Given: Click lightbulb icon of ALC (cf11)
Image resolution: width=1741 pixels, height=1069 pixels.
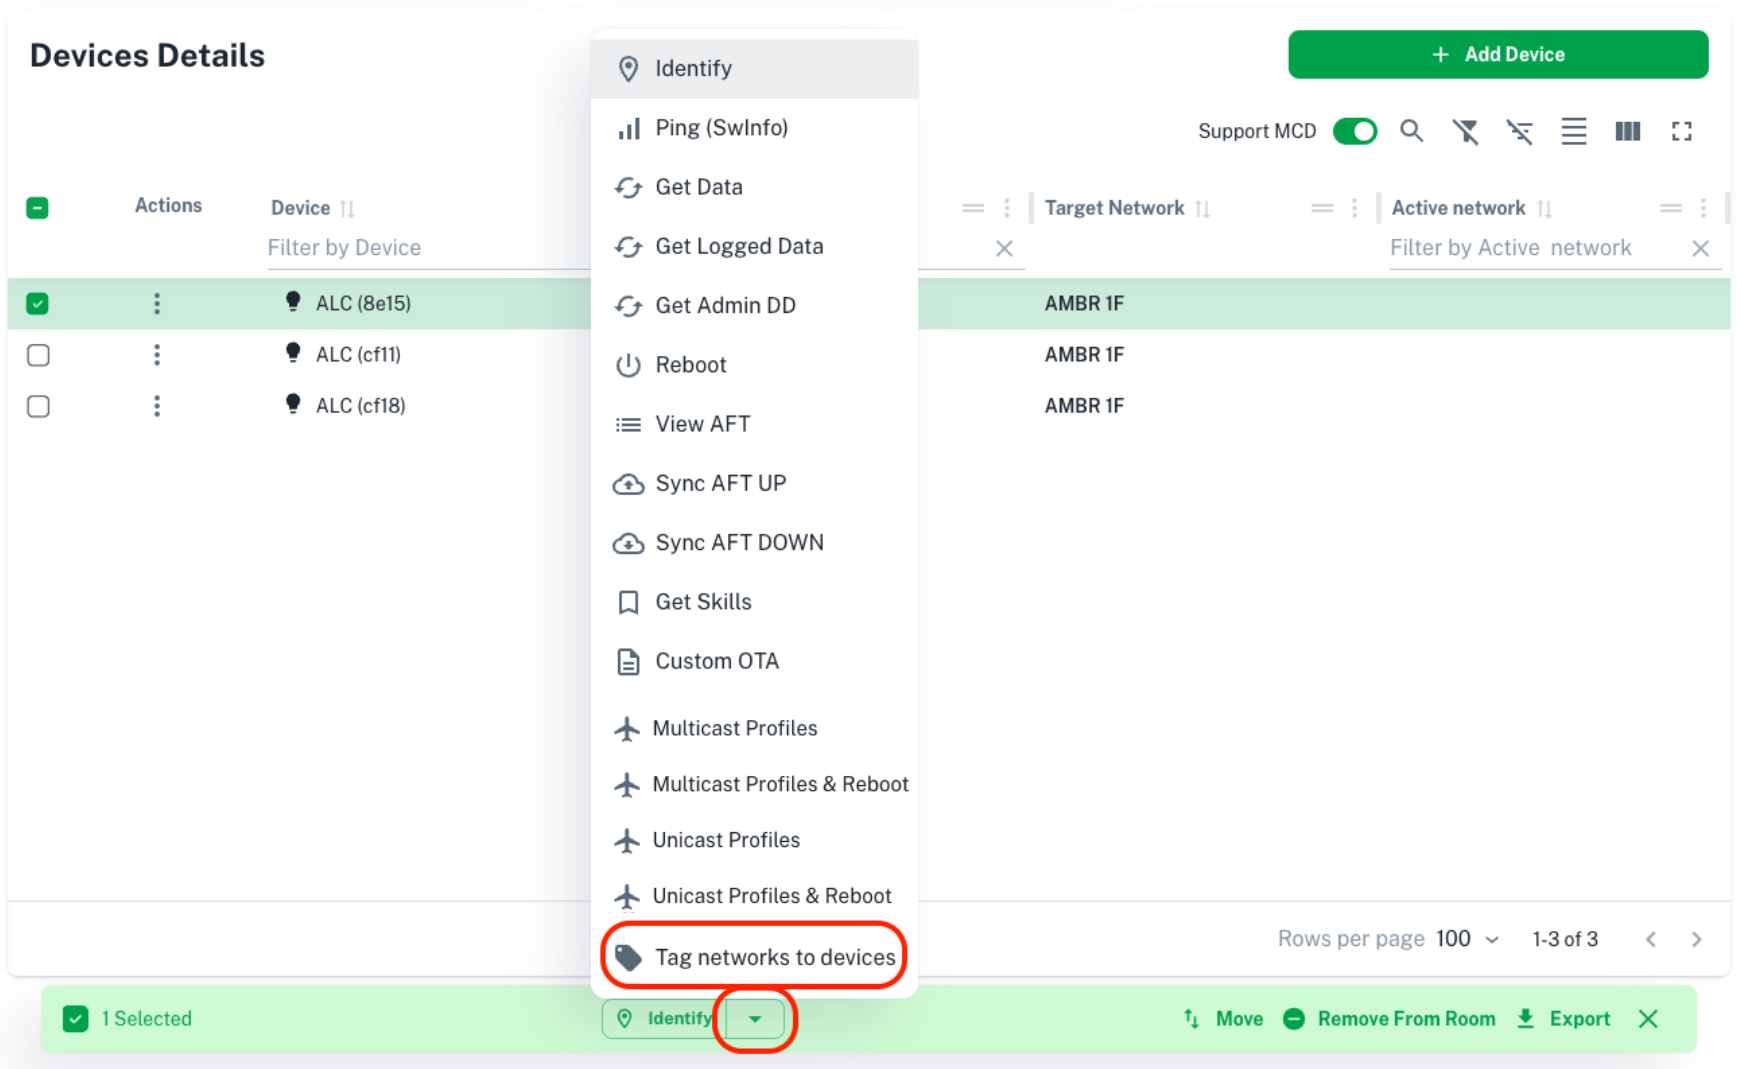Looking at the screenshot, I should 293,352.
